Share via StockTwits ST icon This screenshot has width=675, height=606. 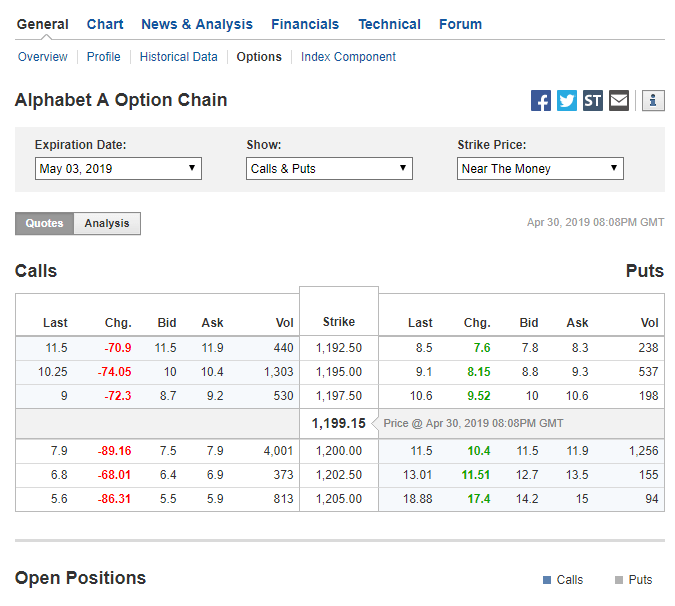pos(593,101)
